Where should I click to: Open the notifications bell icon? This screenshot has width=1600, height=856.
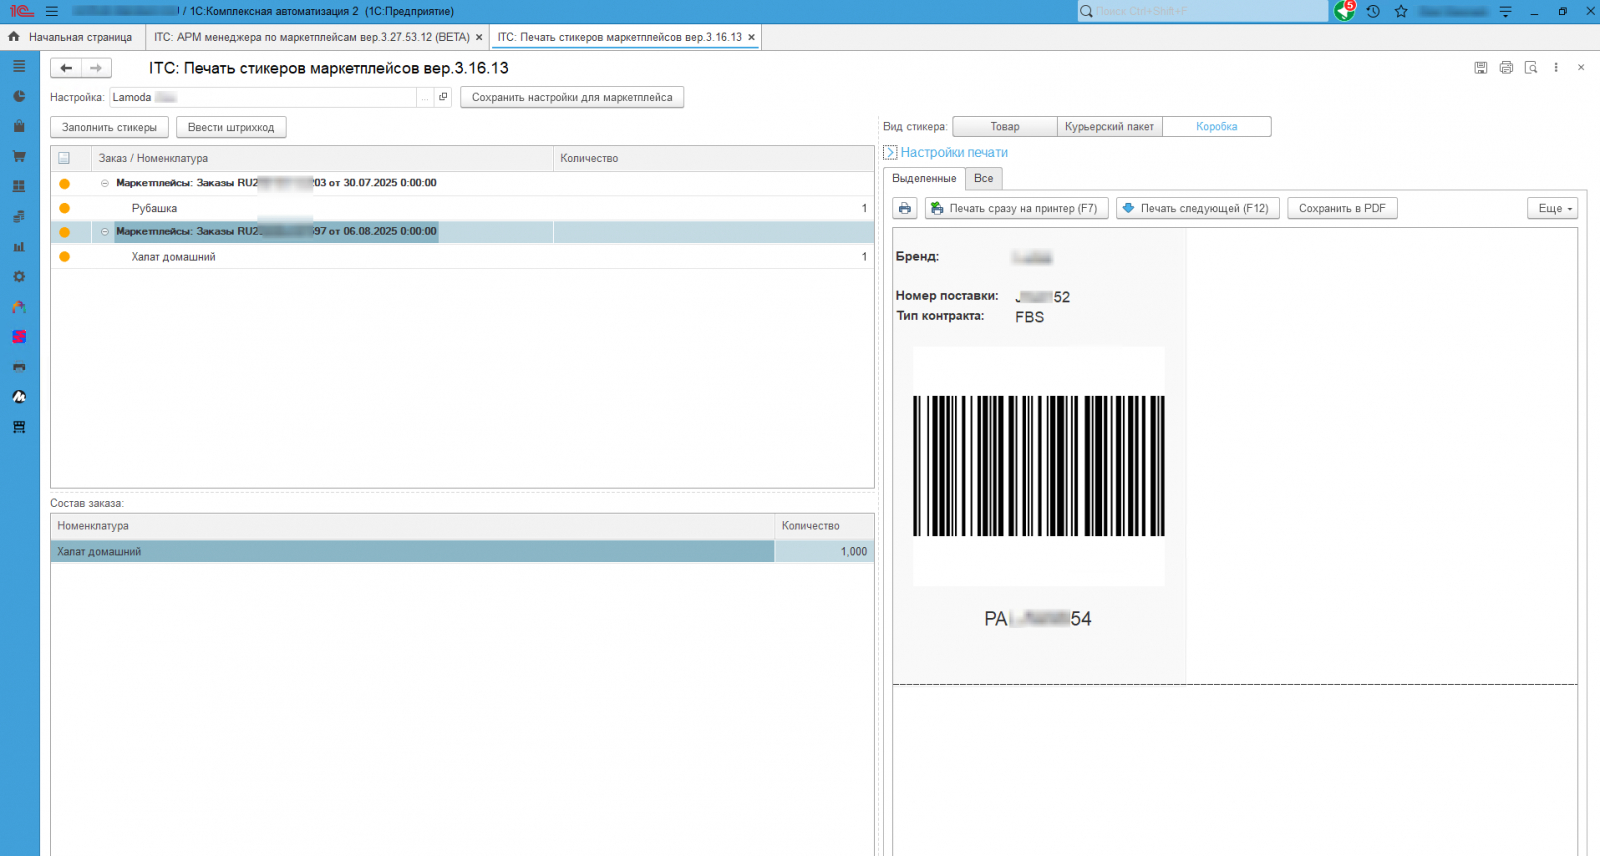(x=1344, y=11)
